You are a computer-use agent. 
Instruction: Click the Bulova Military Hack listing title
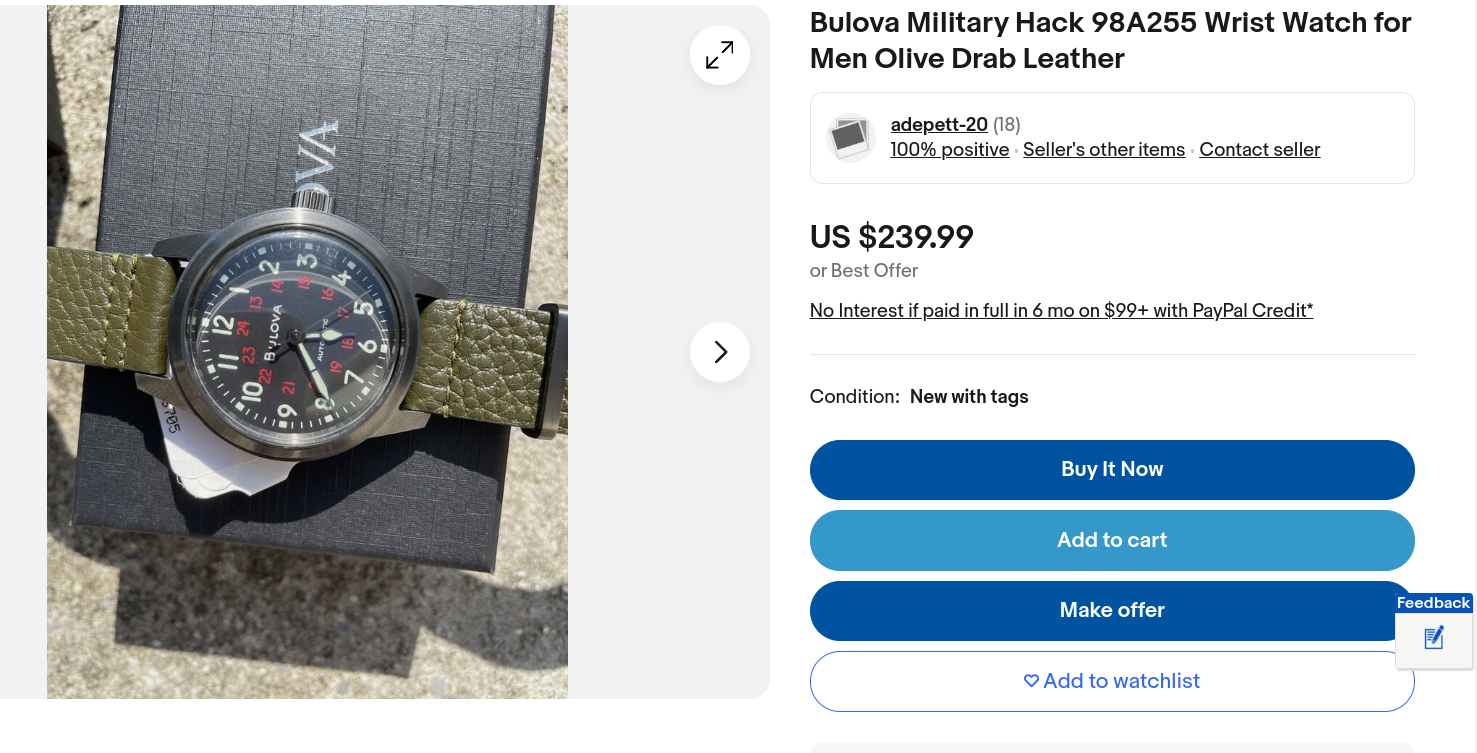(1110, 40)
